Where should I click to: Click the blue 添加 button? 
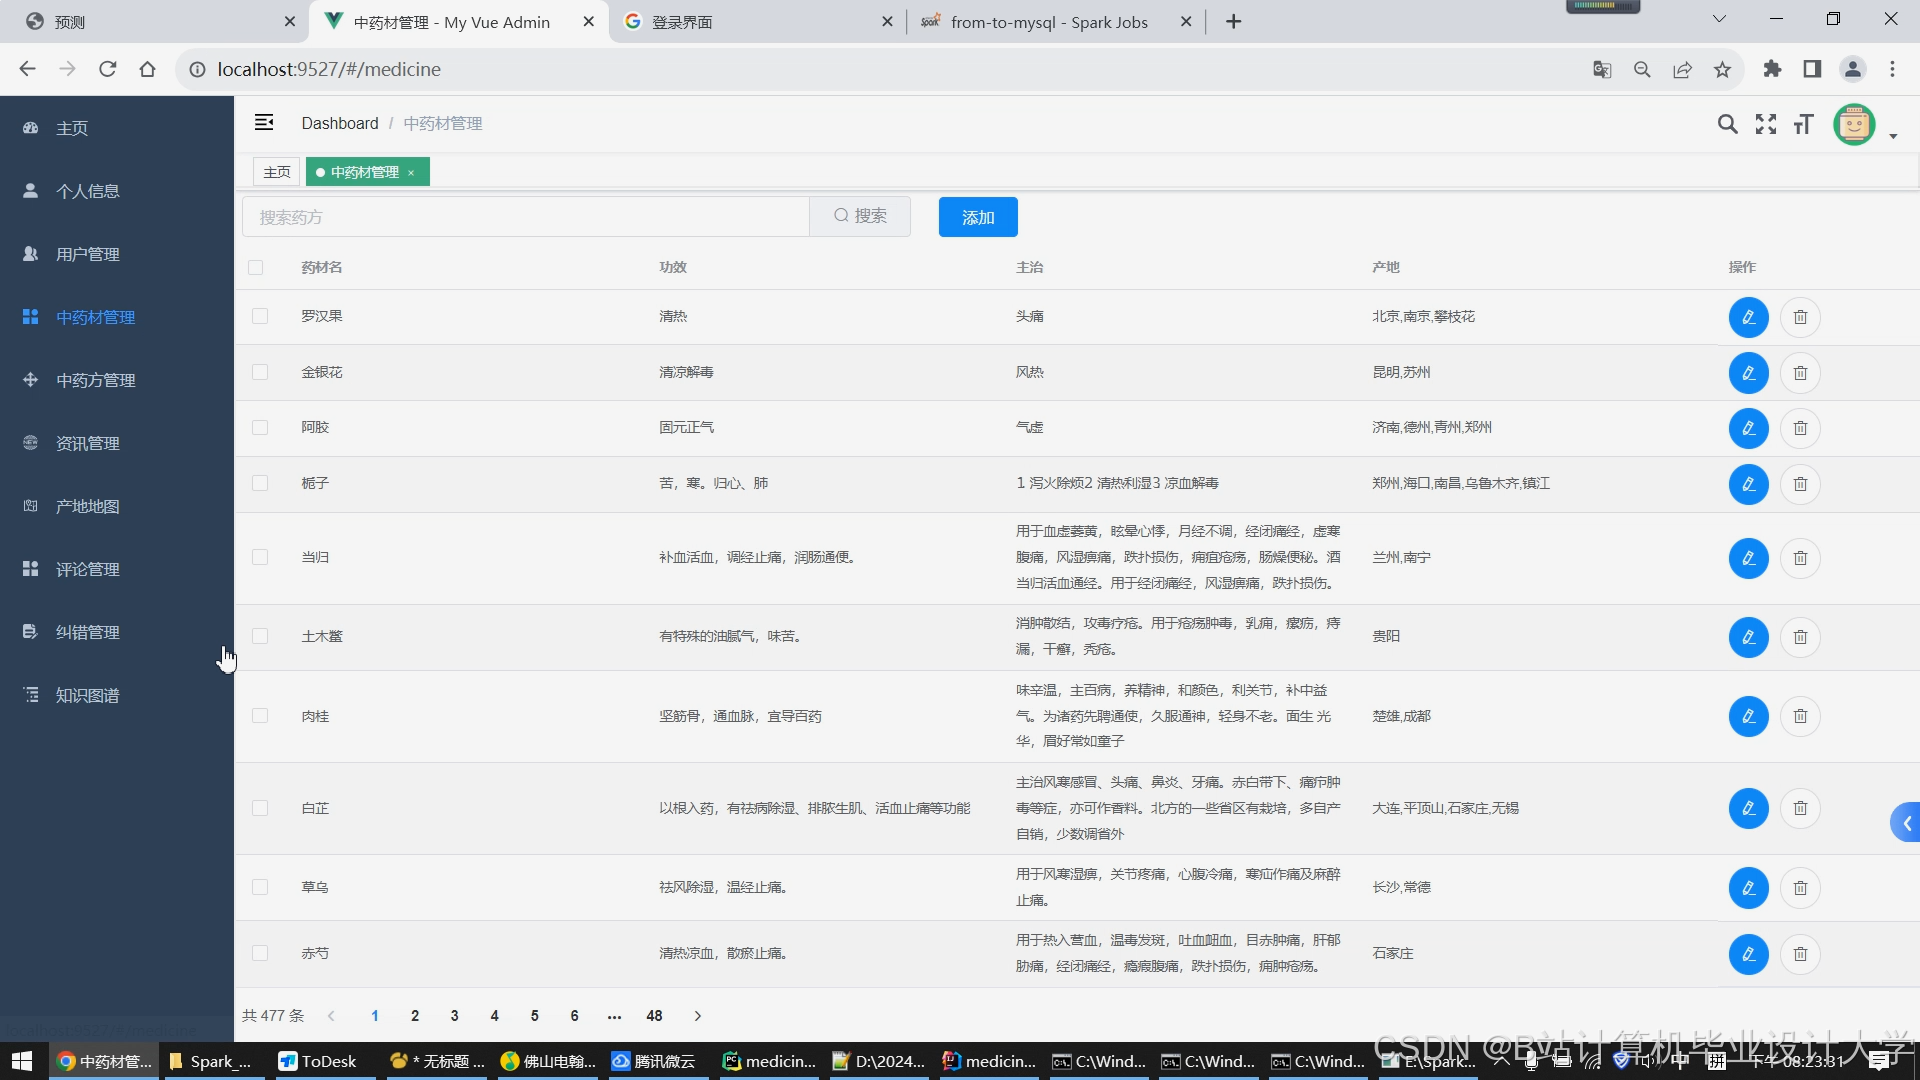[x=977, y=217]
